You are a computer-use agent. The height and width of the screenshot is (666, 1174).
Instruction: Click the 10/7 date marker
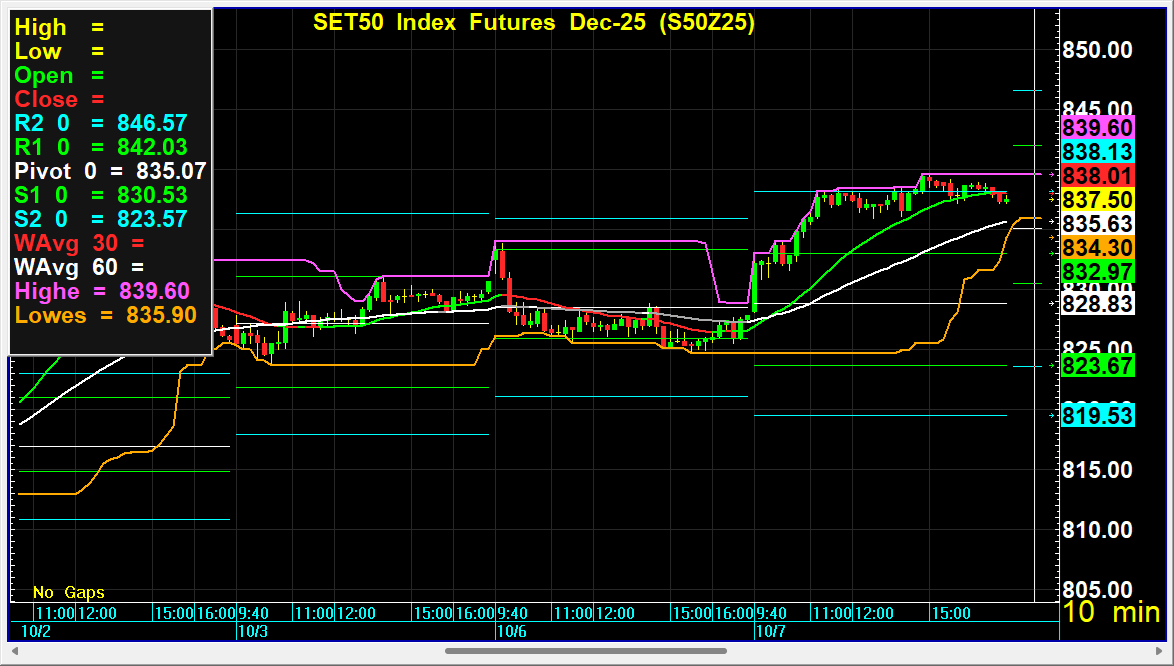pyautogui.click(x=770, y=631)
